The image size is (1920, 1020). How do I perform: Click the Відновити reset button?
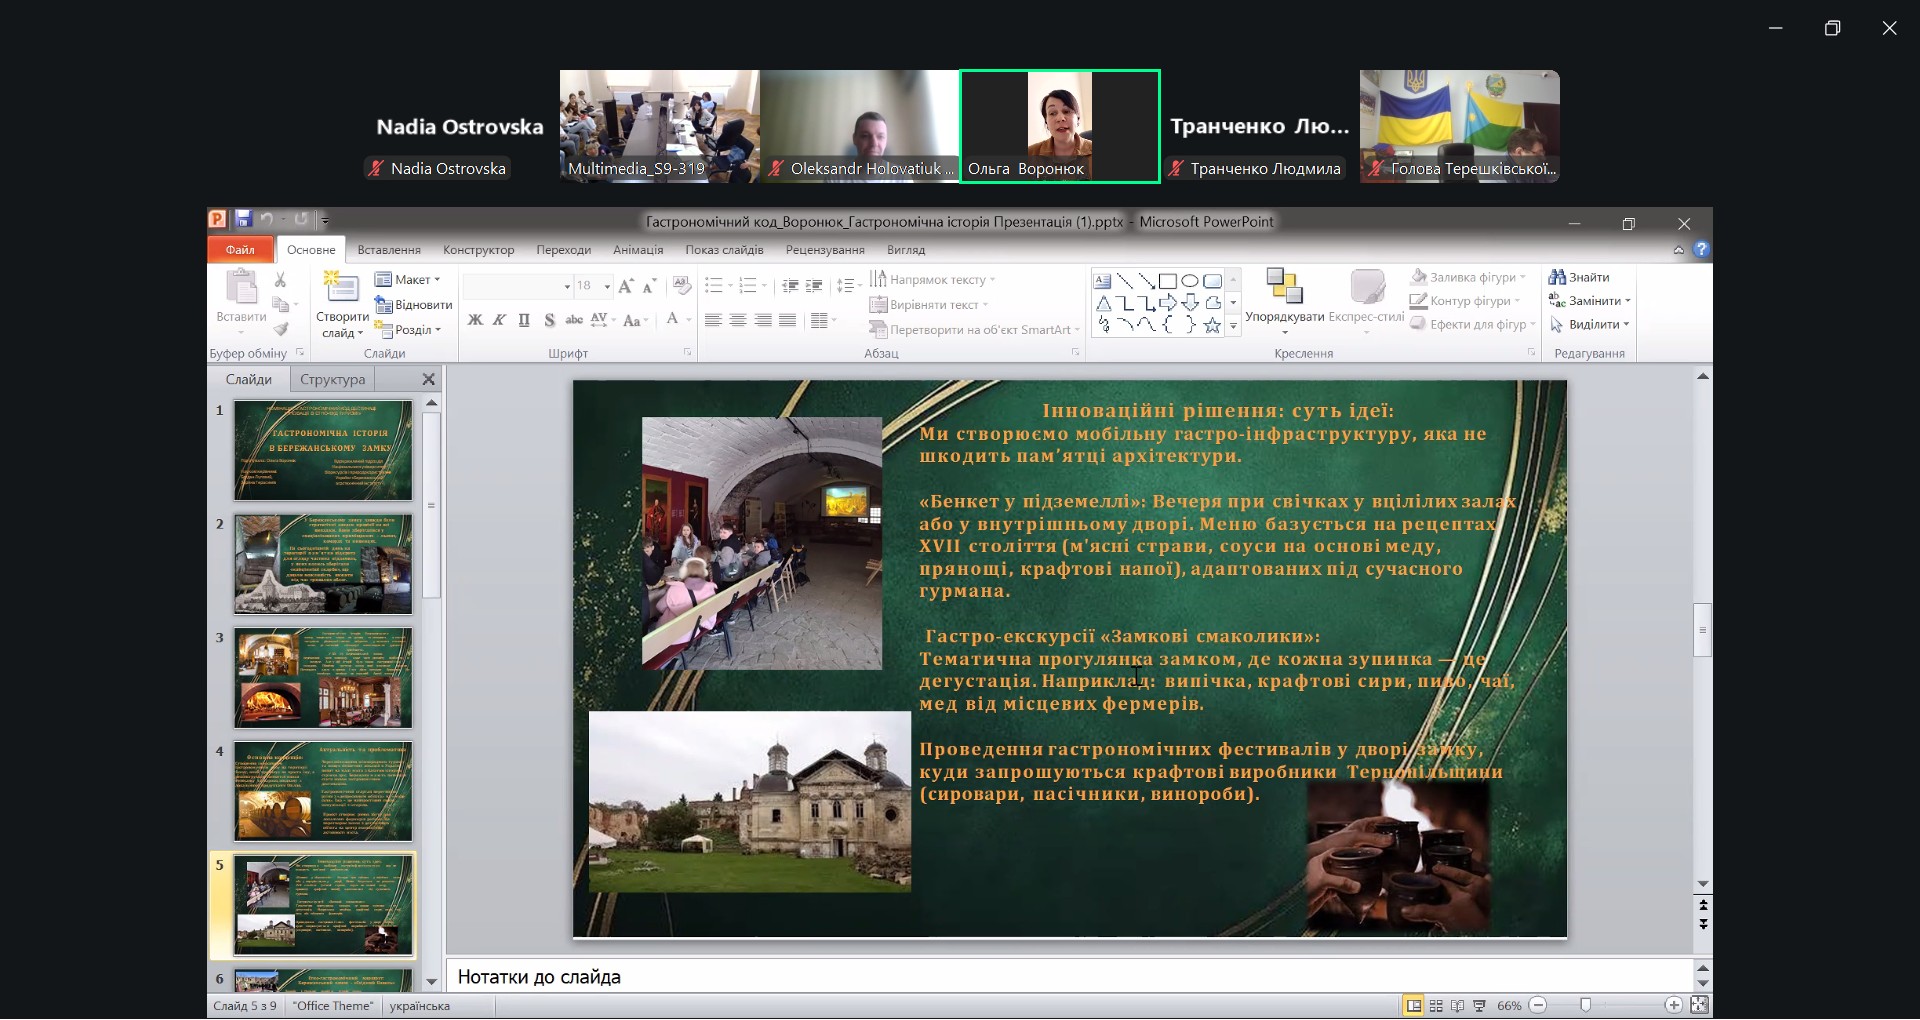414,305
